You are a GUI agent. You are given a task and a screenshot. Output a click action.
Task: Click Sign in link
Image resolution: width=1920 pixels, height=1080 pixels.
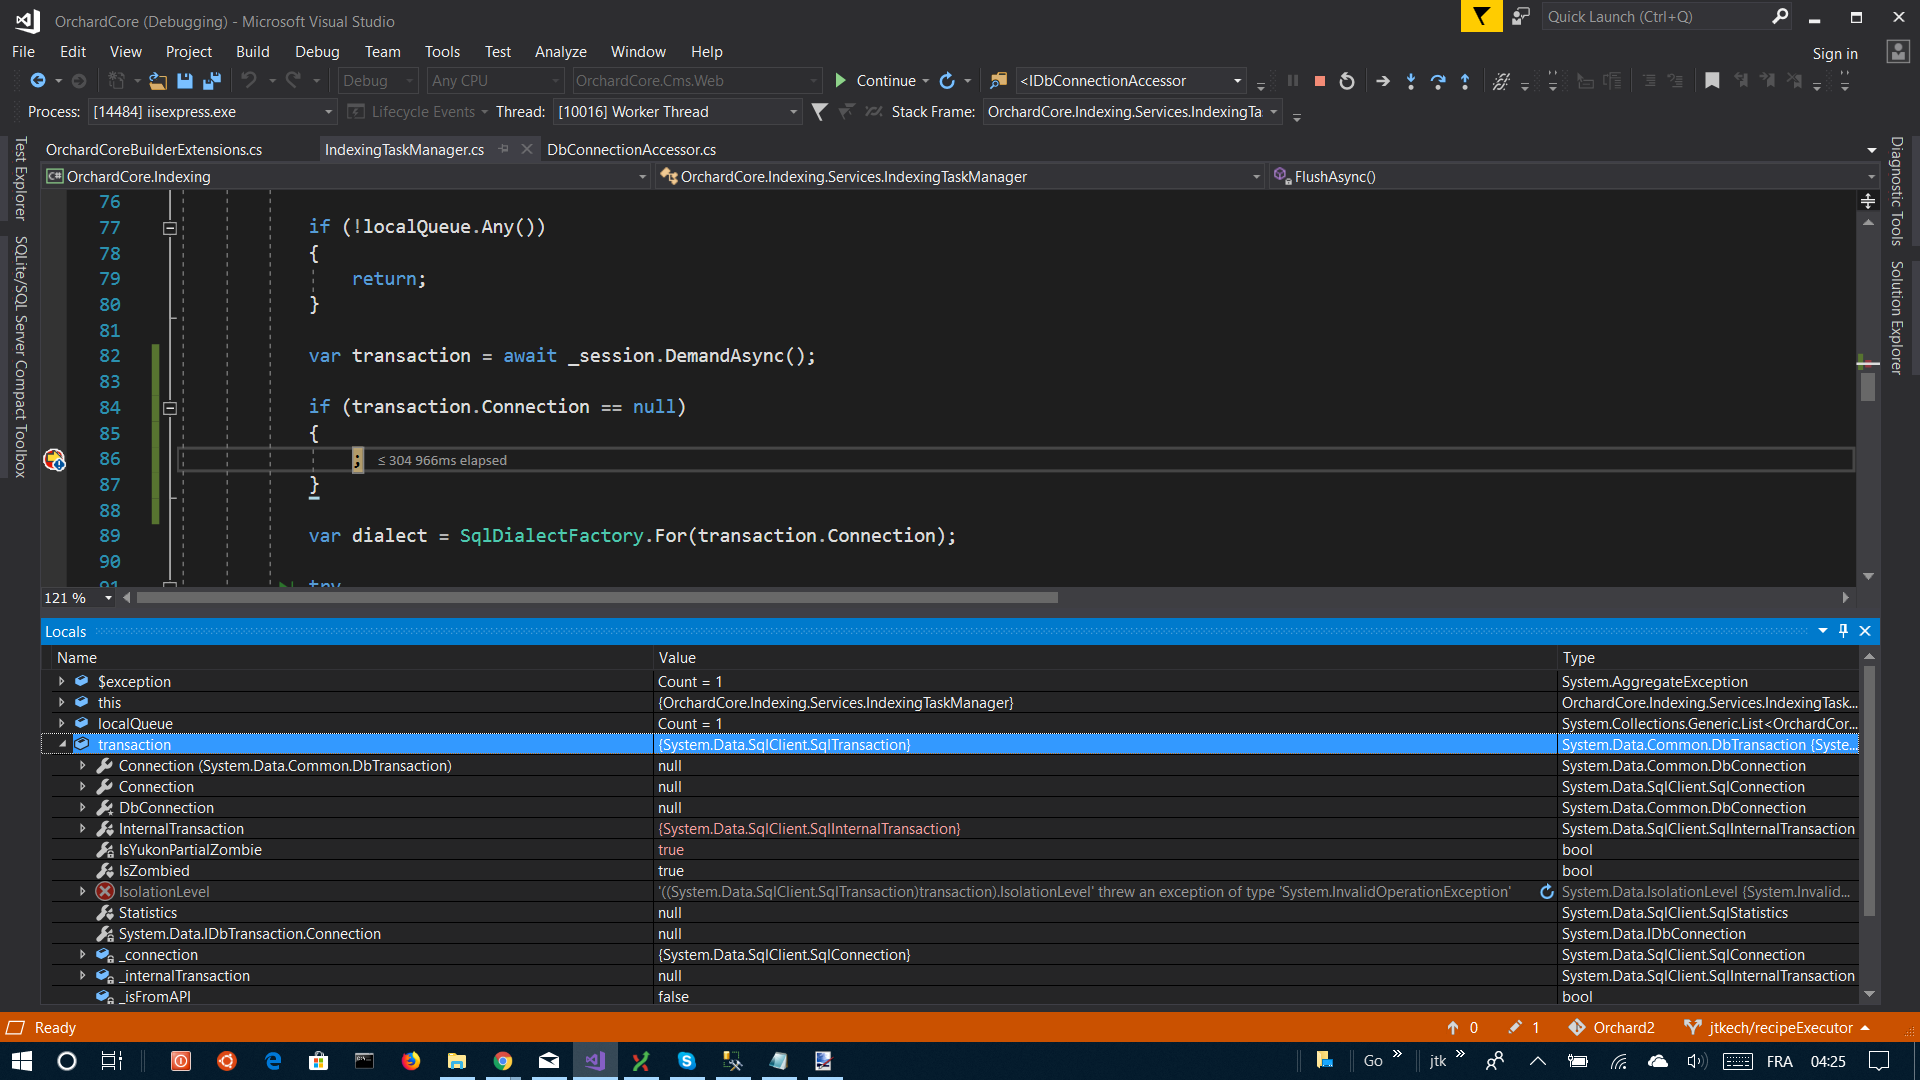point(1835,53)
